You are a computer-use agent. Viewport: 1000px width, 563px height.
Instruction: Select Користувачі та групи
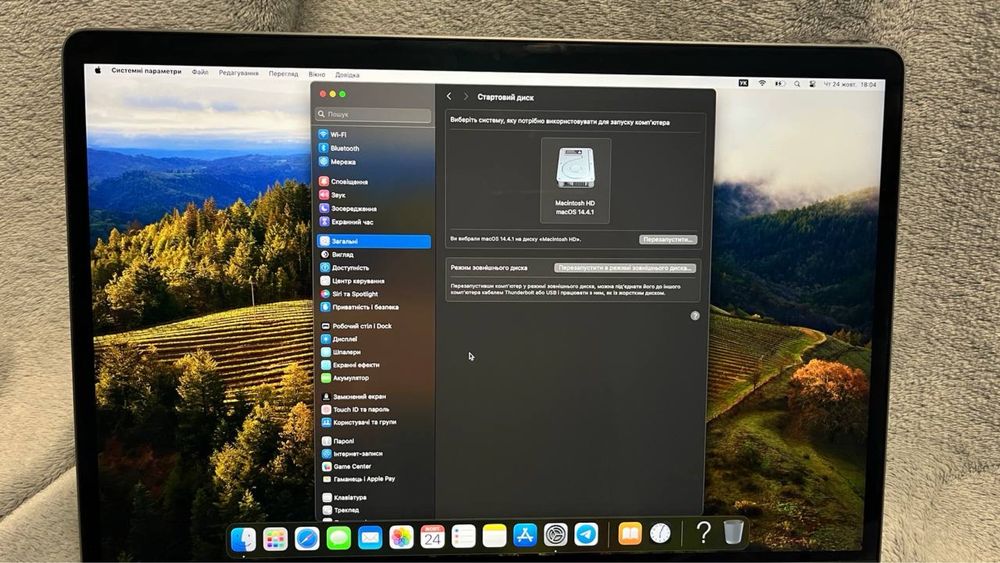374,422
